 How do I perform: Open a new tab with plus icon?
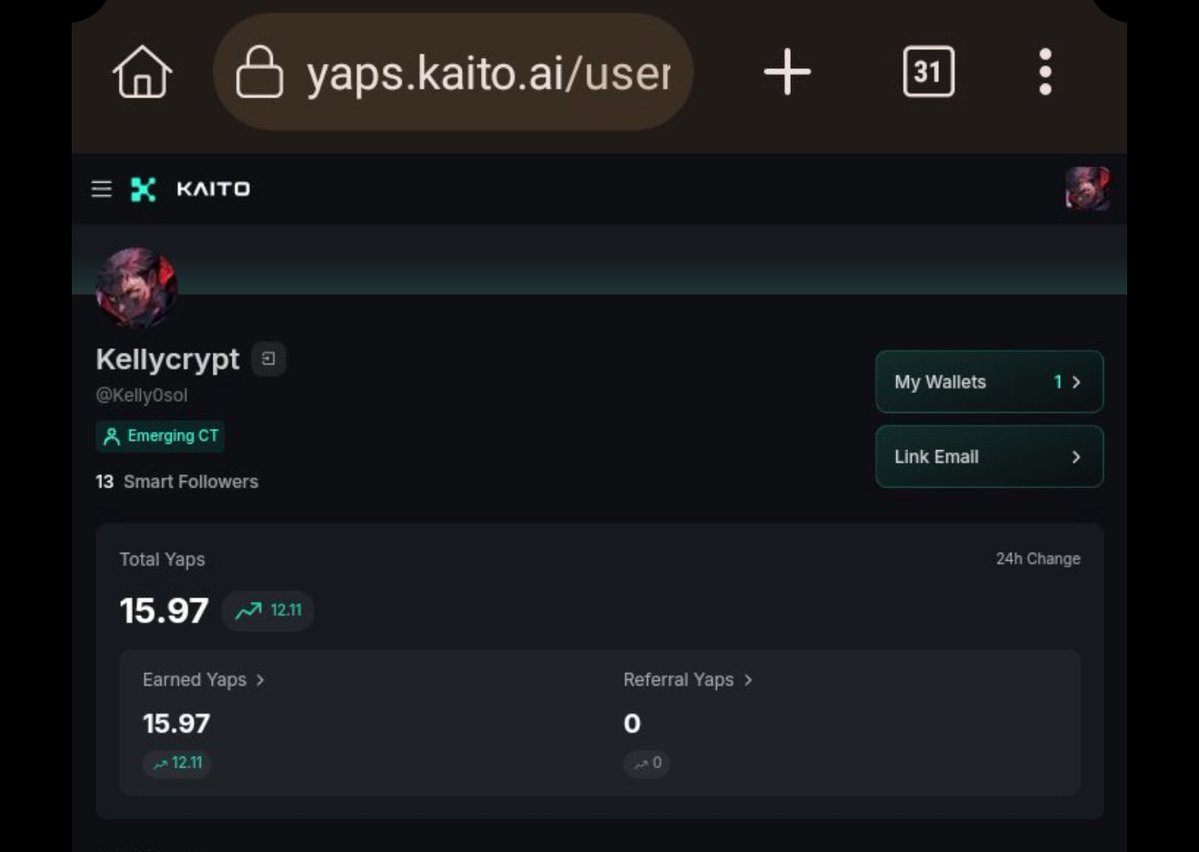(x=787, y=73)
